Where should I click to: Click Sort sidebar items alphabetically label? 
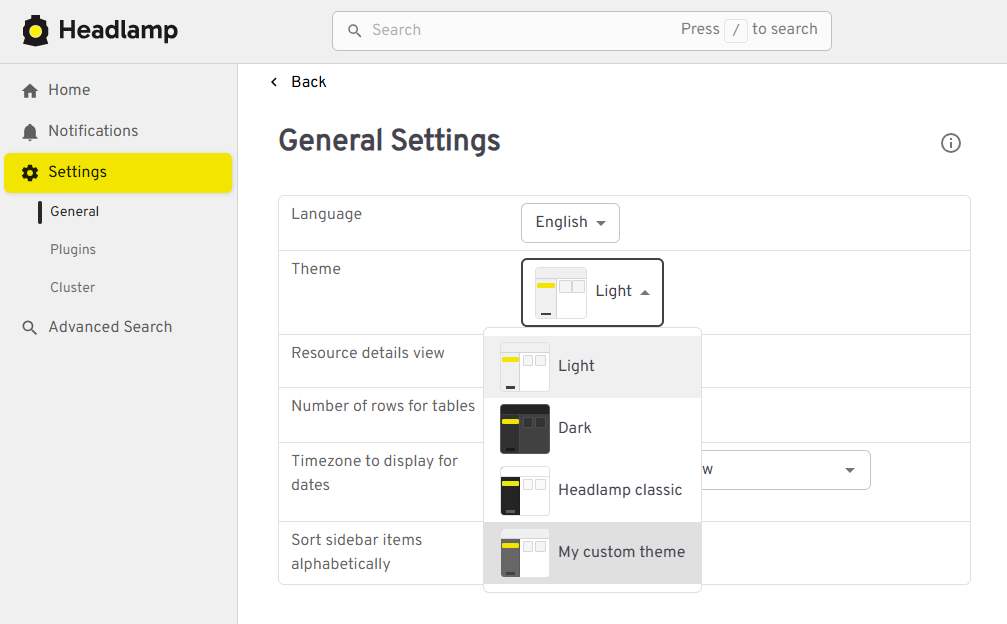click(x=356, y=552)
